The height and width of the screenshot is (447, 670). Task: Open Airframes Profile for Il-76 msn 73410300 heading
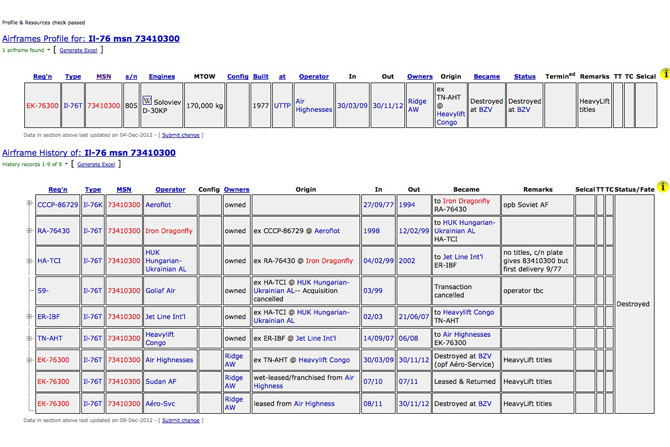[91, 38]
